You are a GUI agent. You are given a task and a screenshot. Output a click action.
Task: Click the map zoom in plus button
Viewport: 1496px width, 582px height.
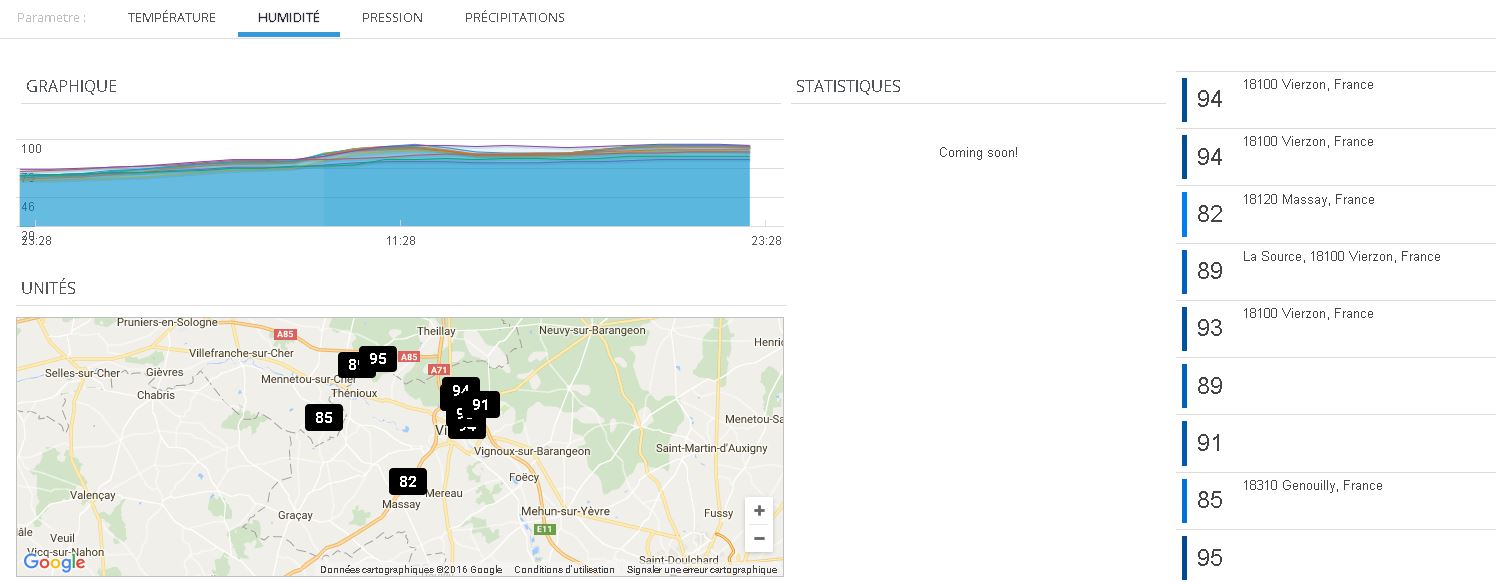759,510
